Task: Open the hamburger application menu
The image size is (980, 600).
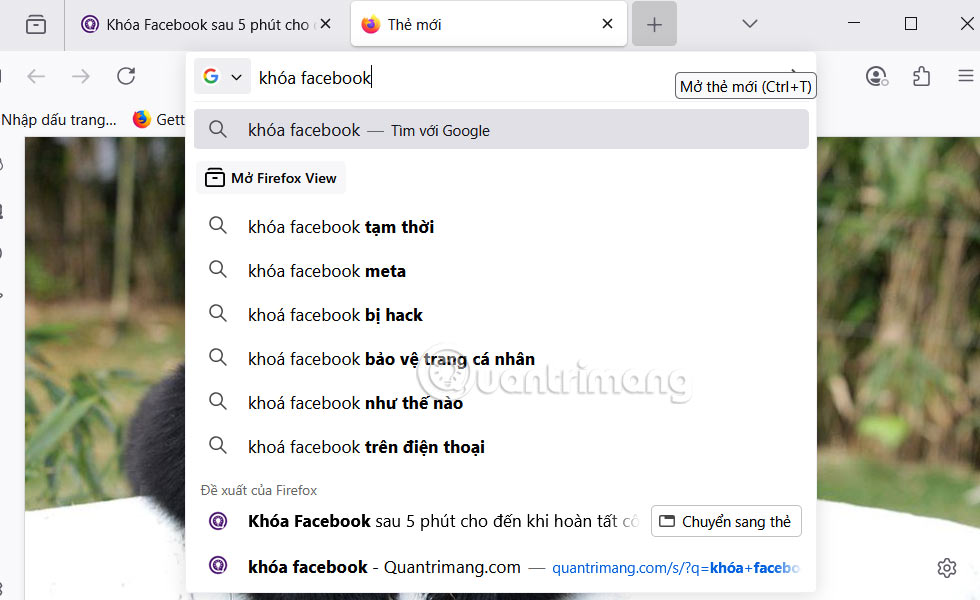Action: [x=965, y=75]
